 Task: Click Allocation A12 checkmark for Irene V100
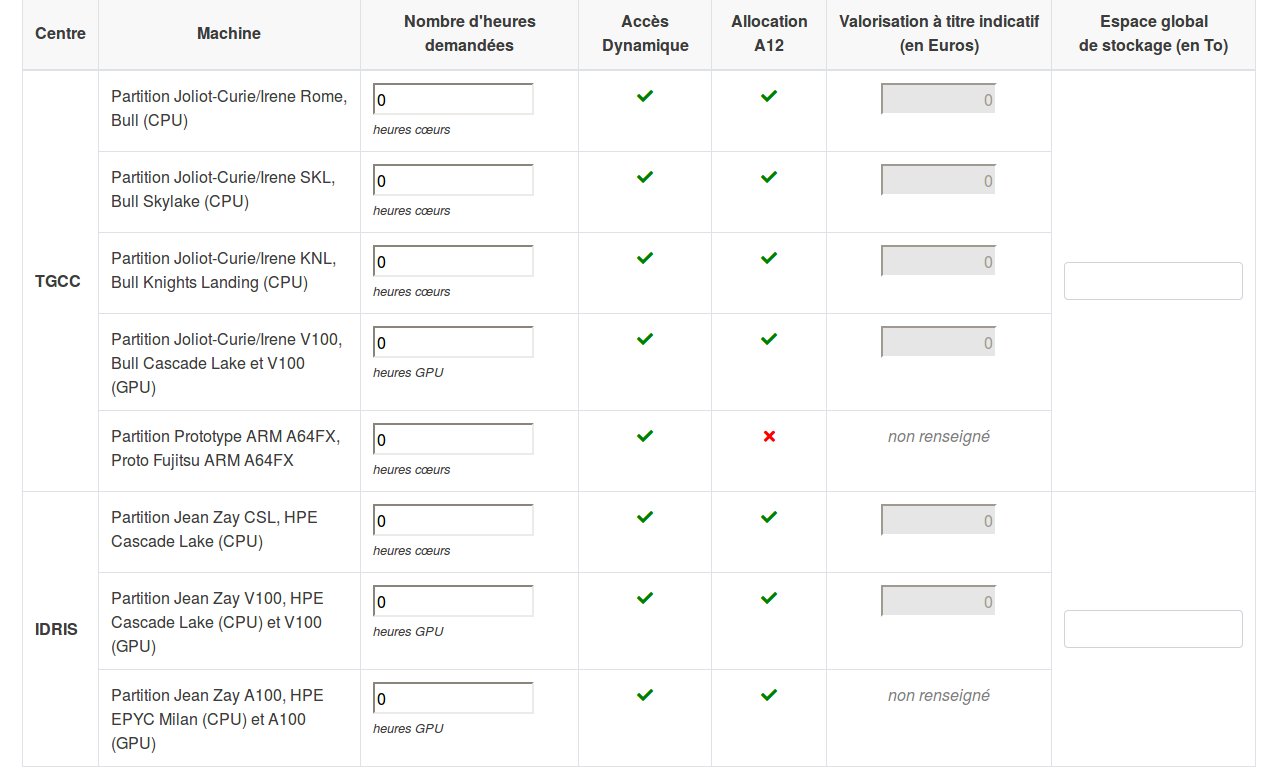click(769, 339)
